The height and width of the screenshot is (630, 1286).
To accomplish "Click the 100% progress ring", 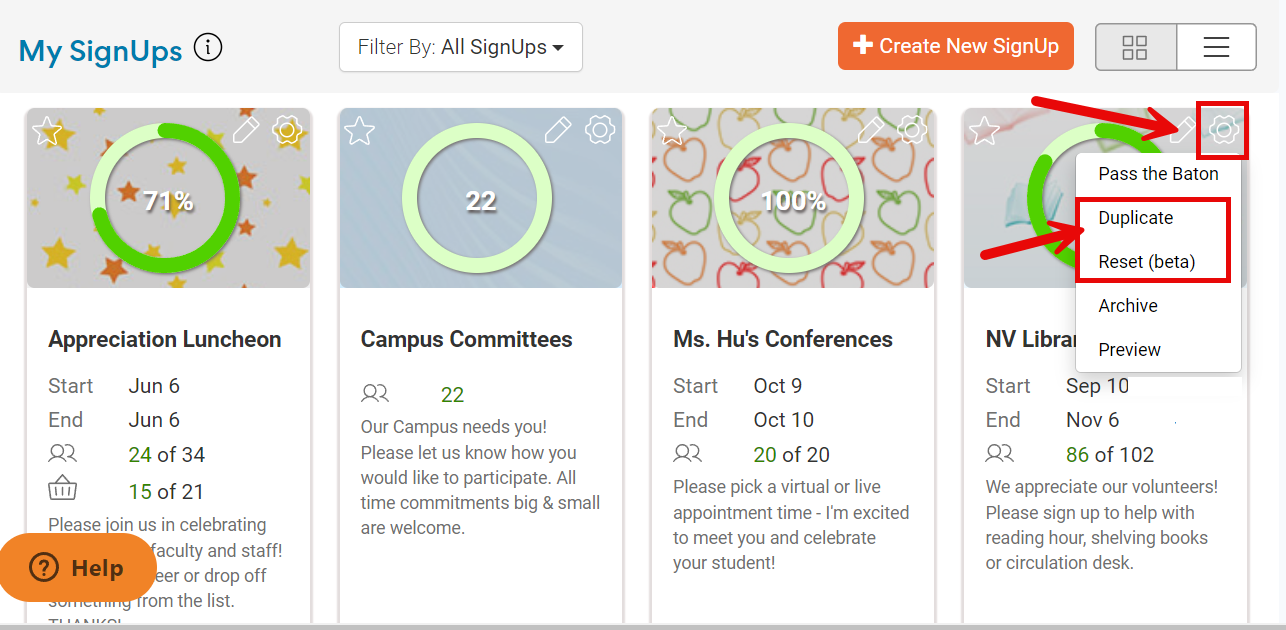I will pos(792,200).
